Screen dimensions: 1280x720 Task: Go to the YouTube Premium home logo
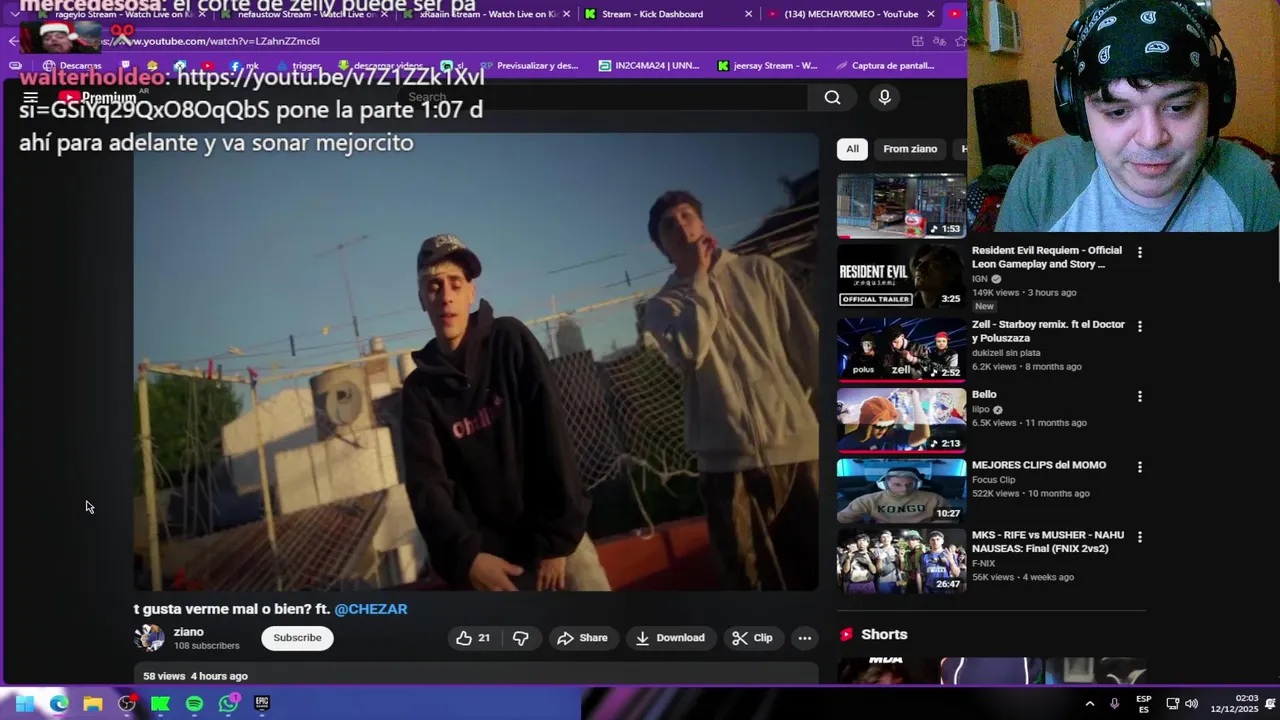(97, 98)
